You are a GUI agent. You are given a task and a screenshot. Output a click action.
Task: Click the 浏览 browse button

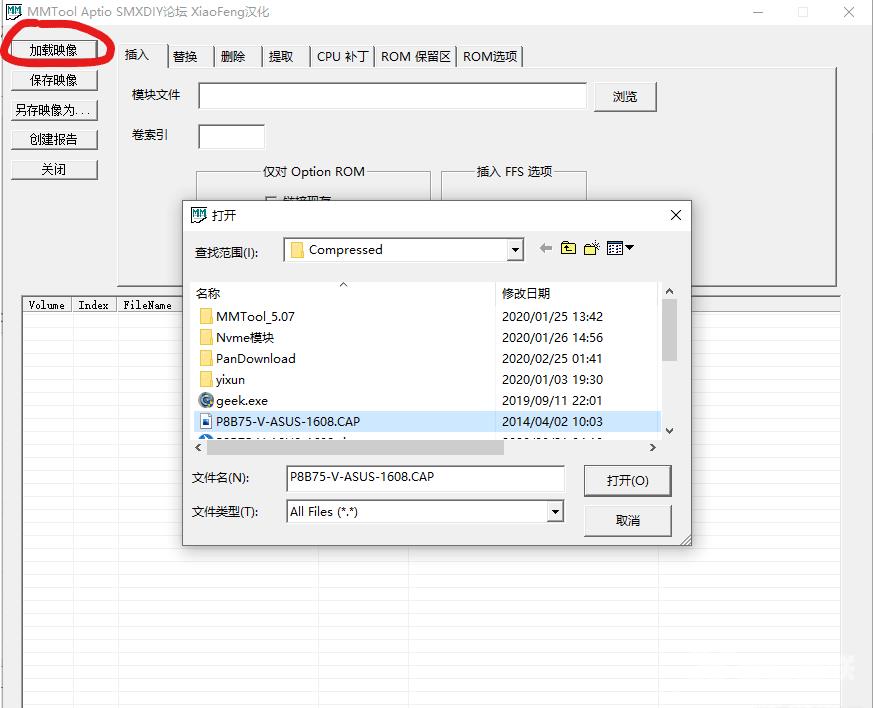pyautogui.click(x=625, y=97)
